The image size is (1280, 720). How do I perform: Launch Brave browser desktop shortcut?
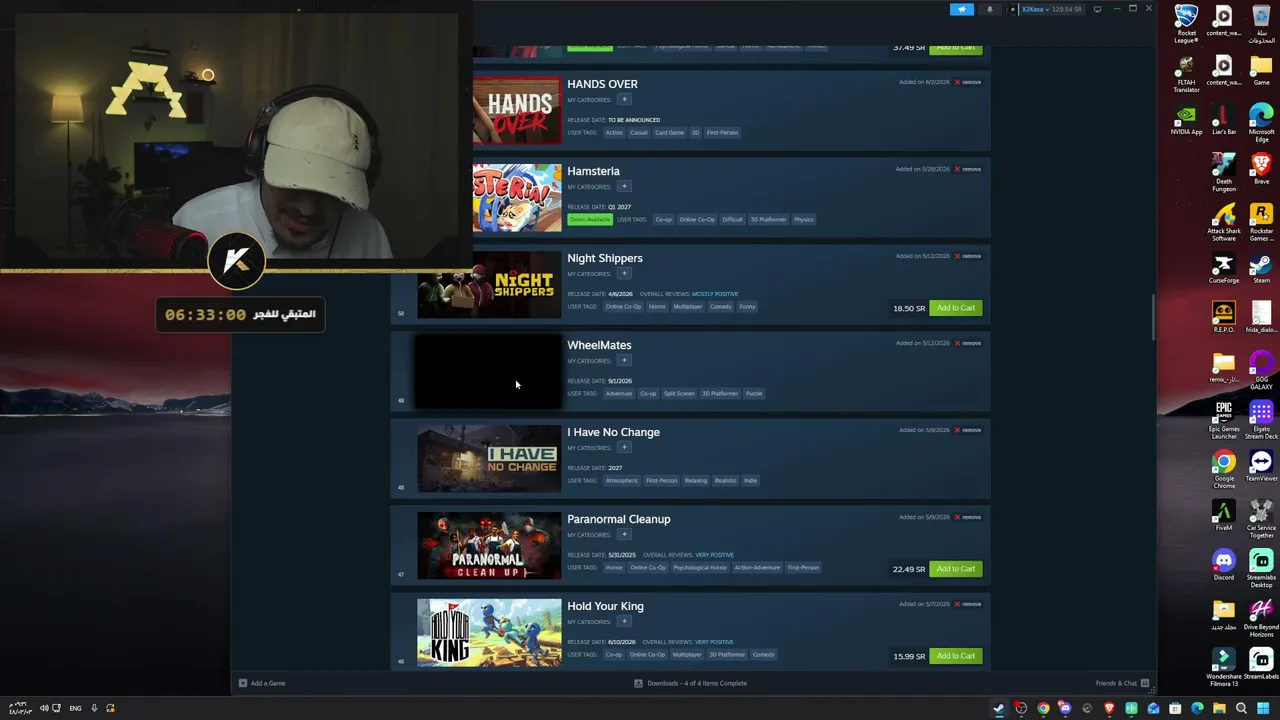click(x=1261, y=169)
